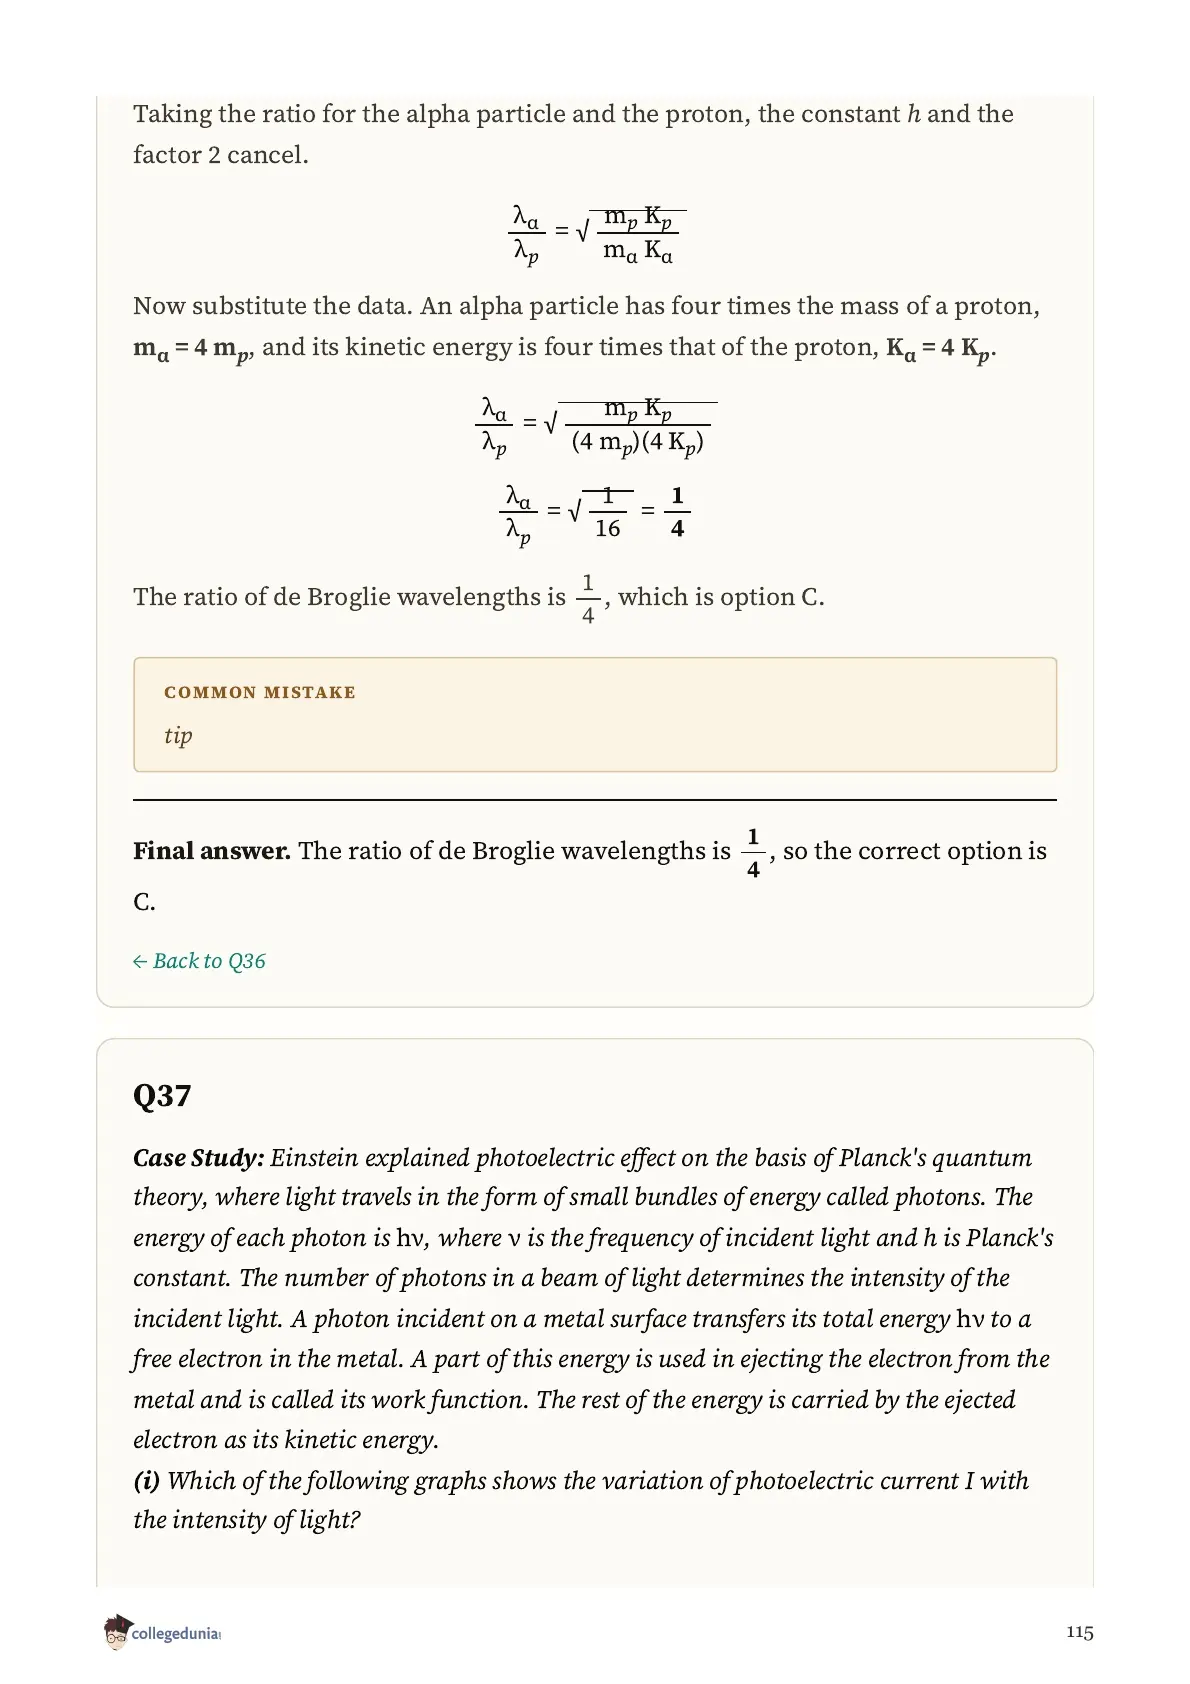Click the 1/4 fraction in final answer
Screen dimensions: 1190x1684
pyautogui.click(x=753, y=852)
